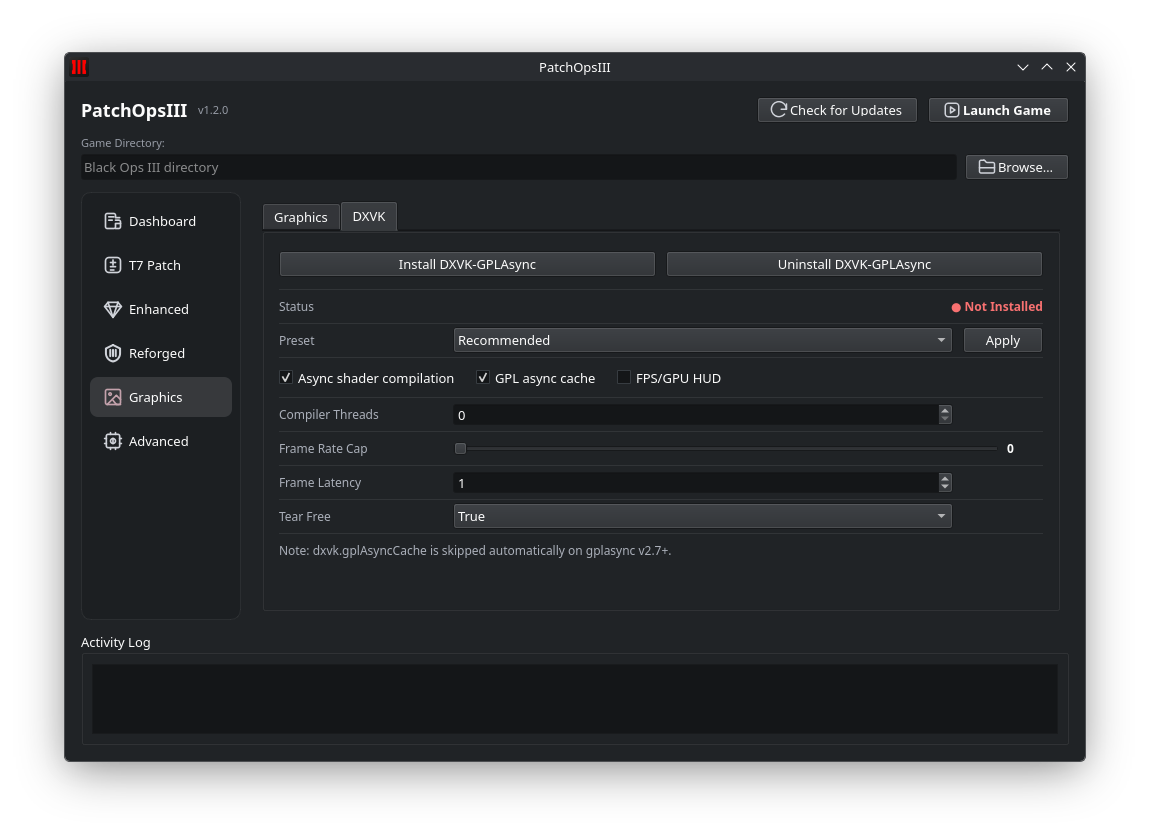Click the Game Directory input field
Viewport: 1150px width, 838px height.
(x=519, y=167)
